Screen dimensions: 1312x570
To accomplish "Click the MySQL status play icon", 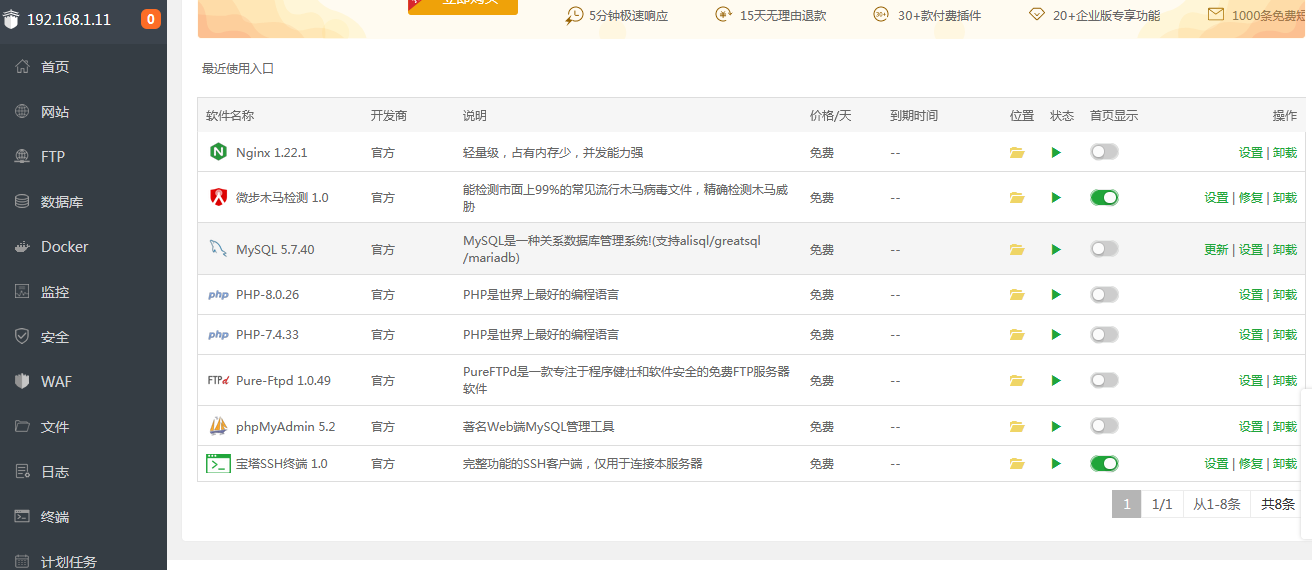I will (x=1056, y=249).
